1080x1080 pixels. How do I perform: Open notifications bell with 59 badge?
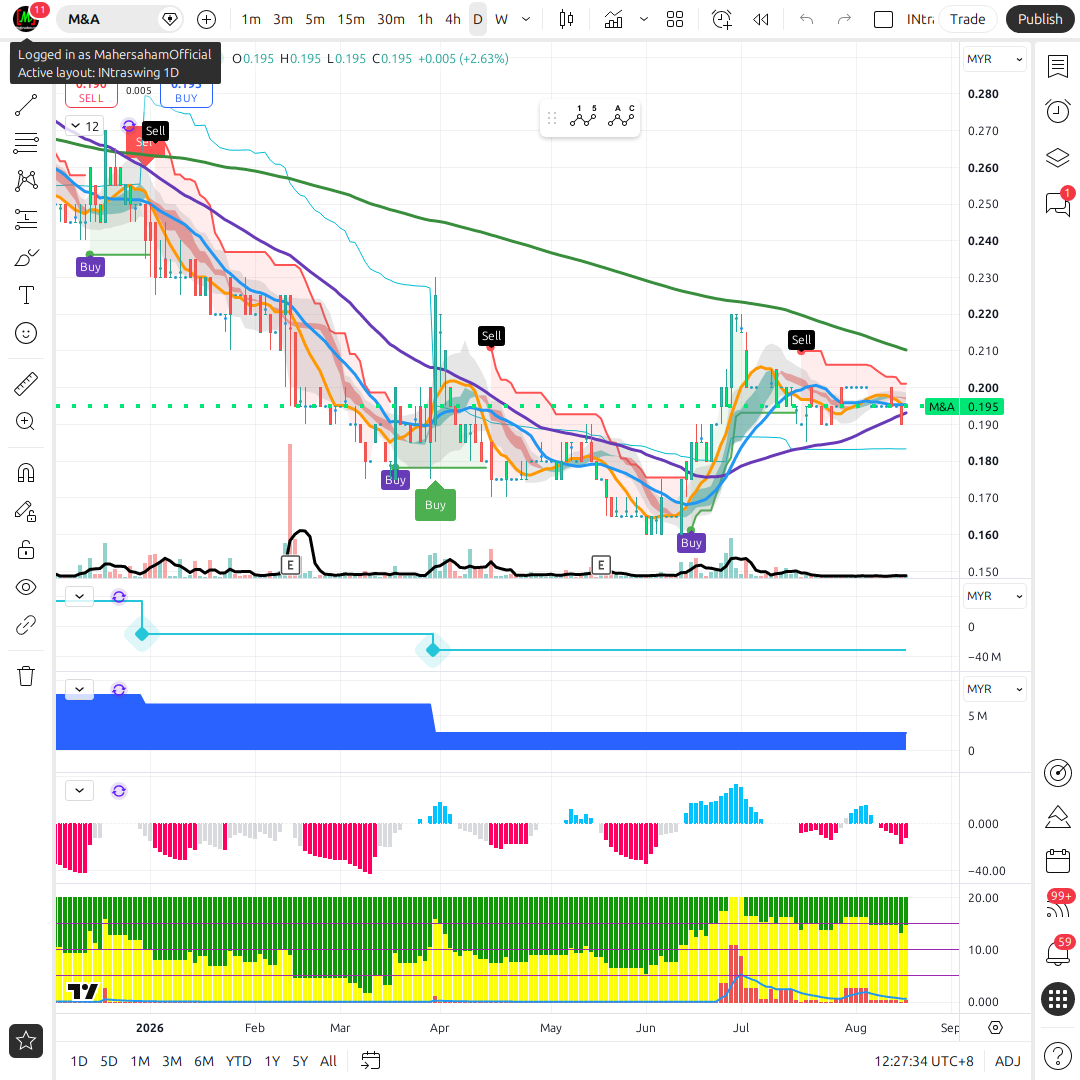coord(1057,953)
